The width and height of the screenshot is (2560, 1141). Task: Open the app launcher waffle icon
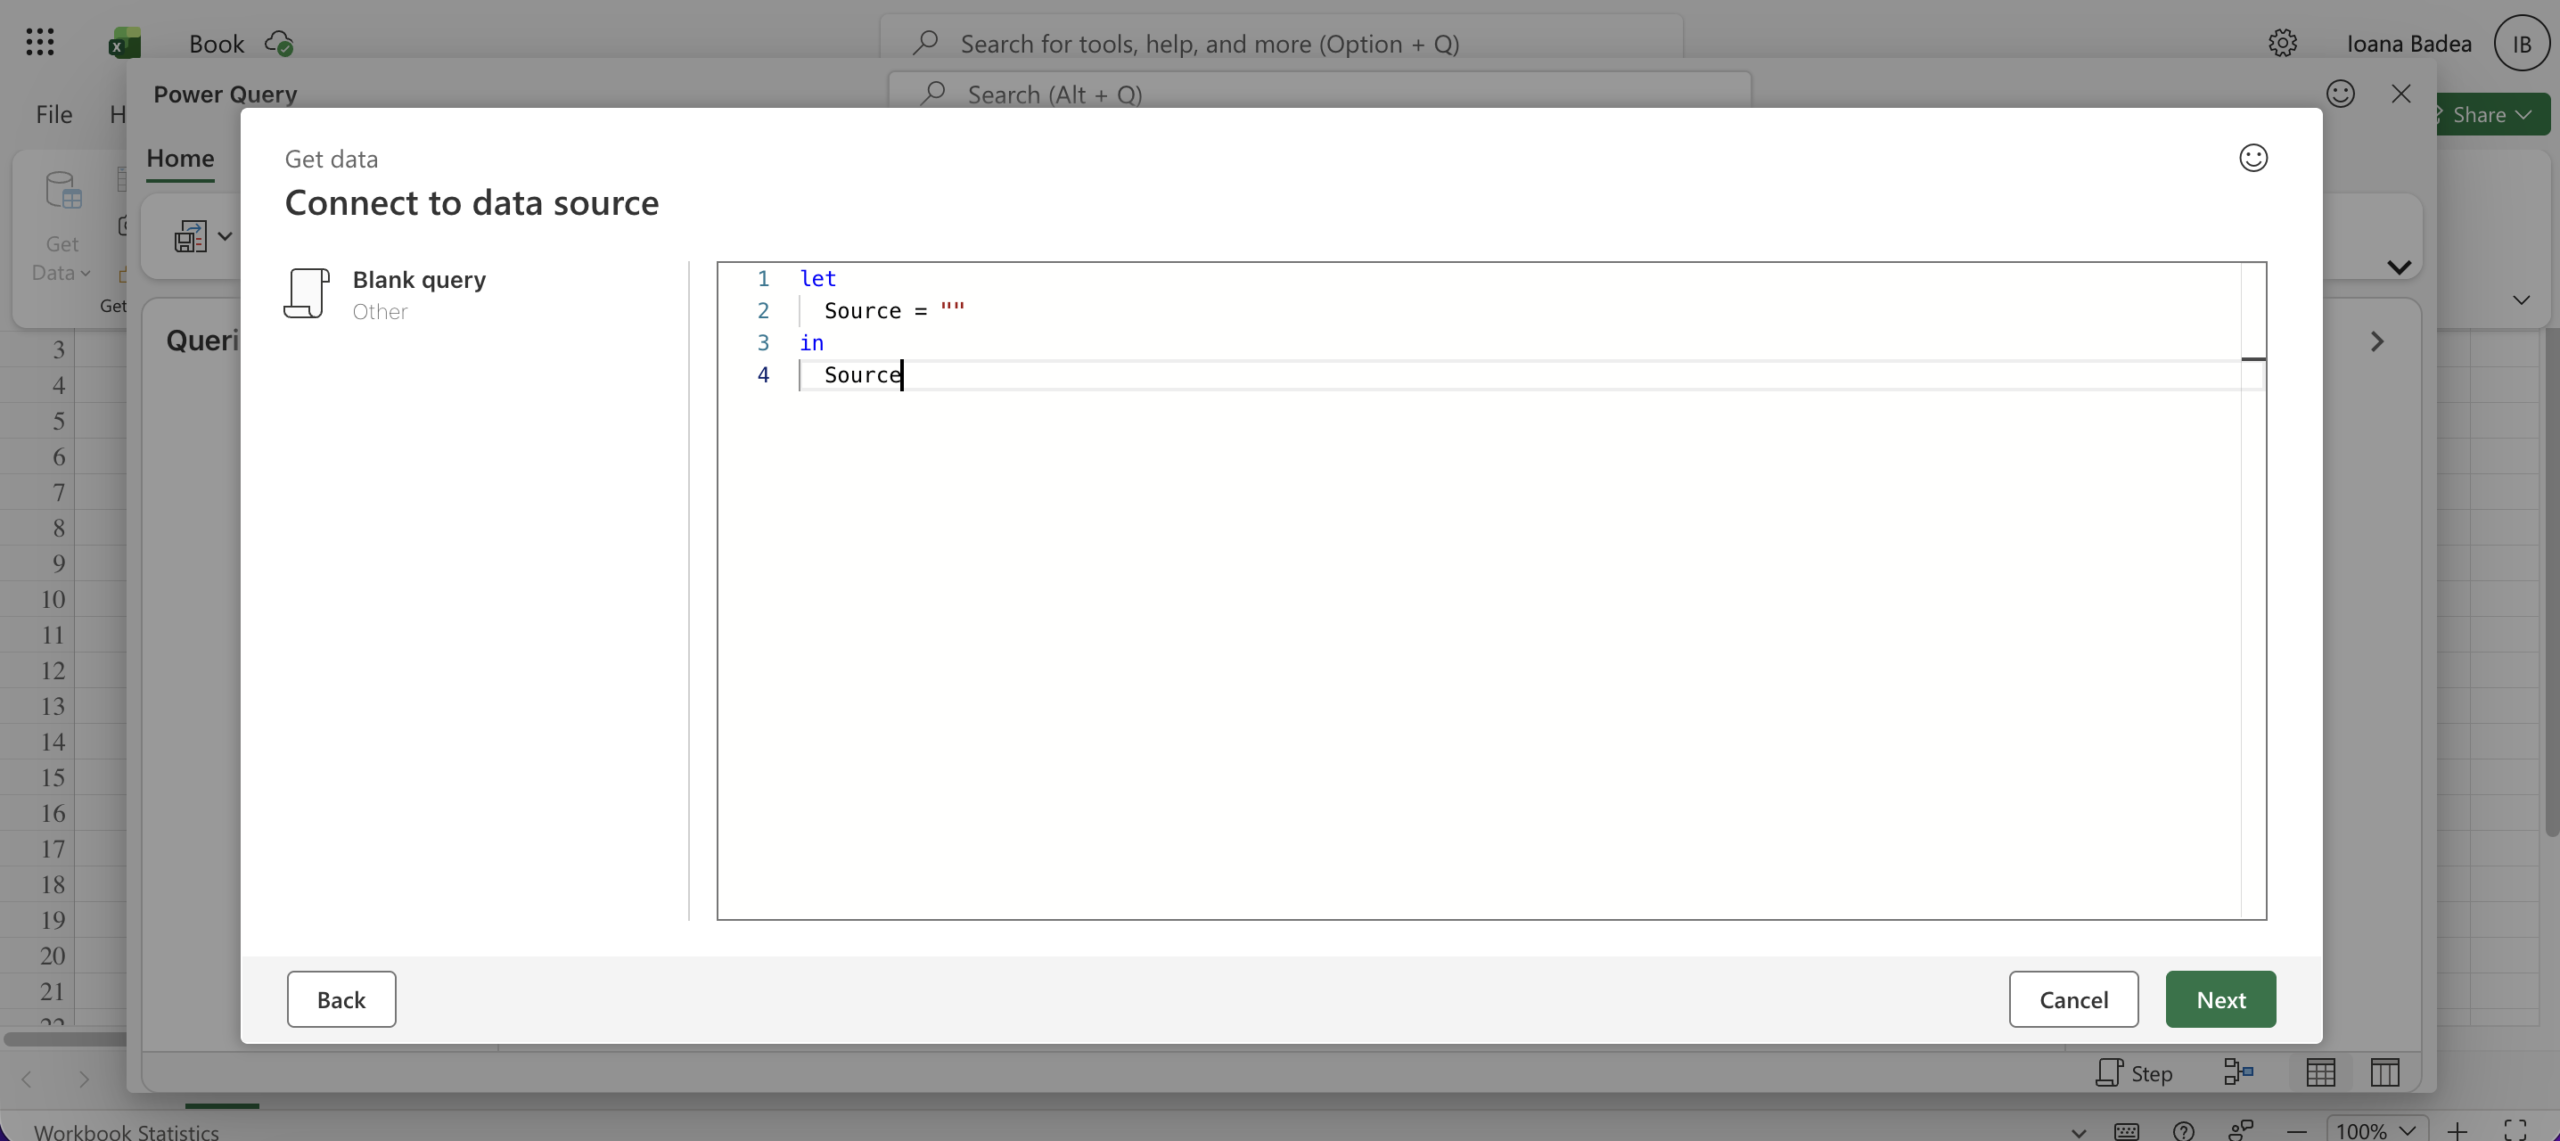tap(40, 43)
